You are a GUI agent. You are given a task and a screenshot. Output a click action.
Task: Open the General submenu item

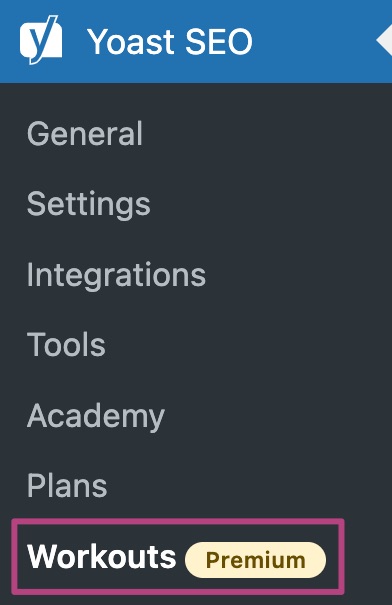click(x=196, y=134)
